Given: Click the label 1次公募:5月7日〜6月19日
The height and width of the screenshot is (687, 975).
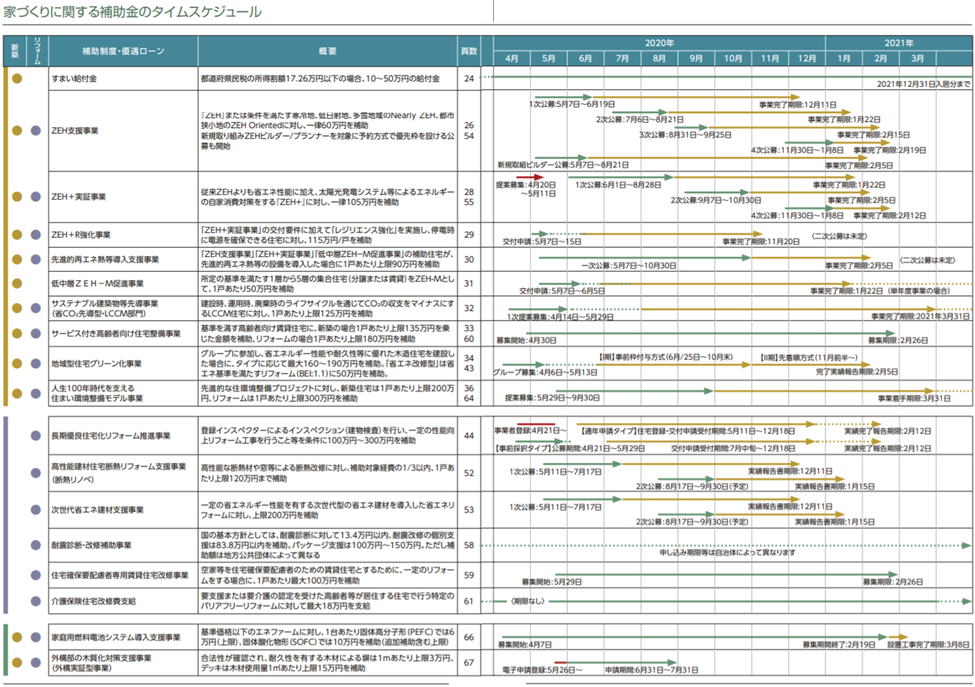Looking at the screenshot, I should [572, 104].
